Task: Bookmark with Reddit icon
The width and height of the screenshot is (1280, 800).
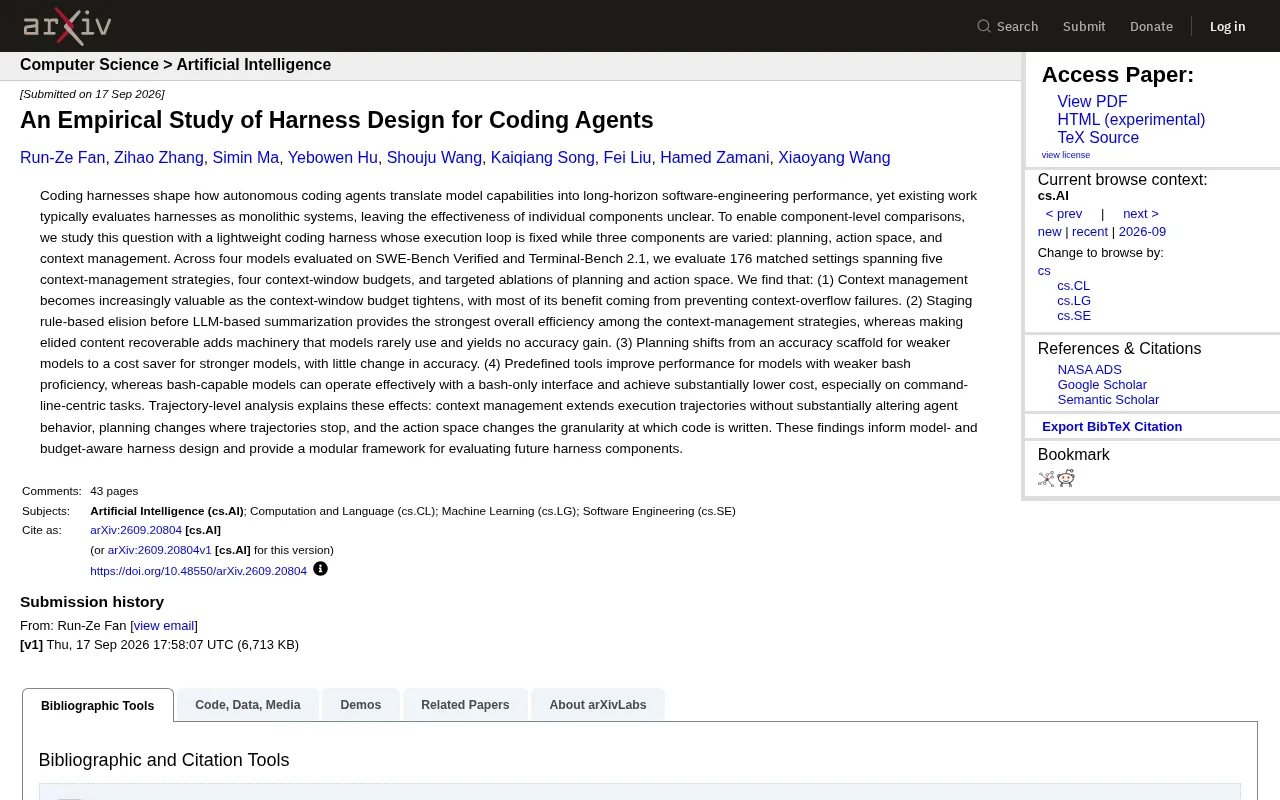Action: pyautogui.click(x=1066, y=478)
